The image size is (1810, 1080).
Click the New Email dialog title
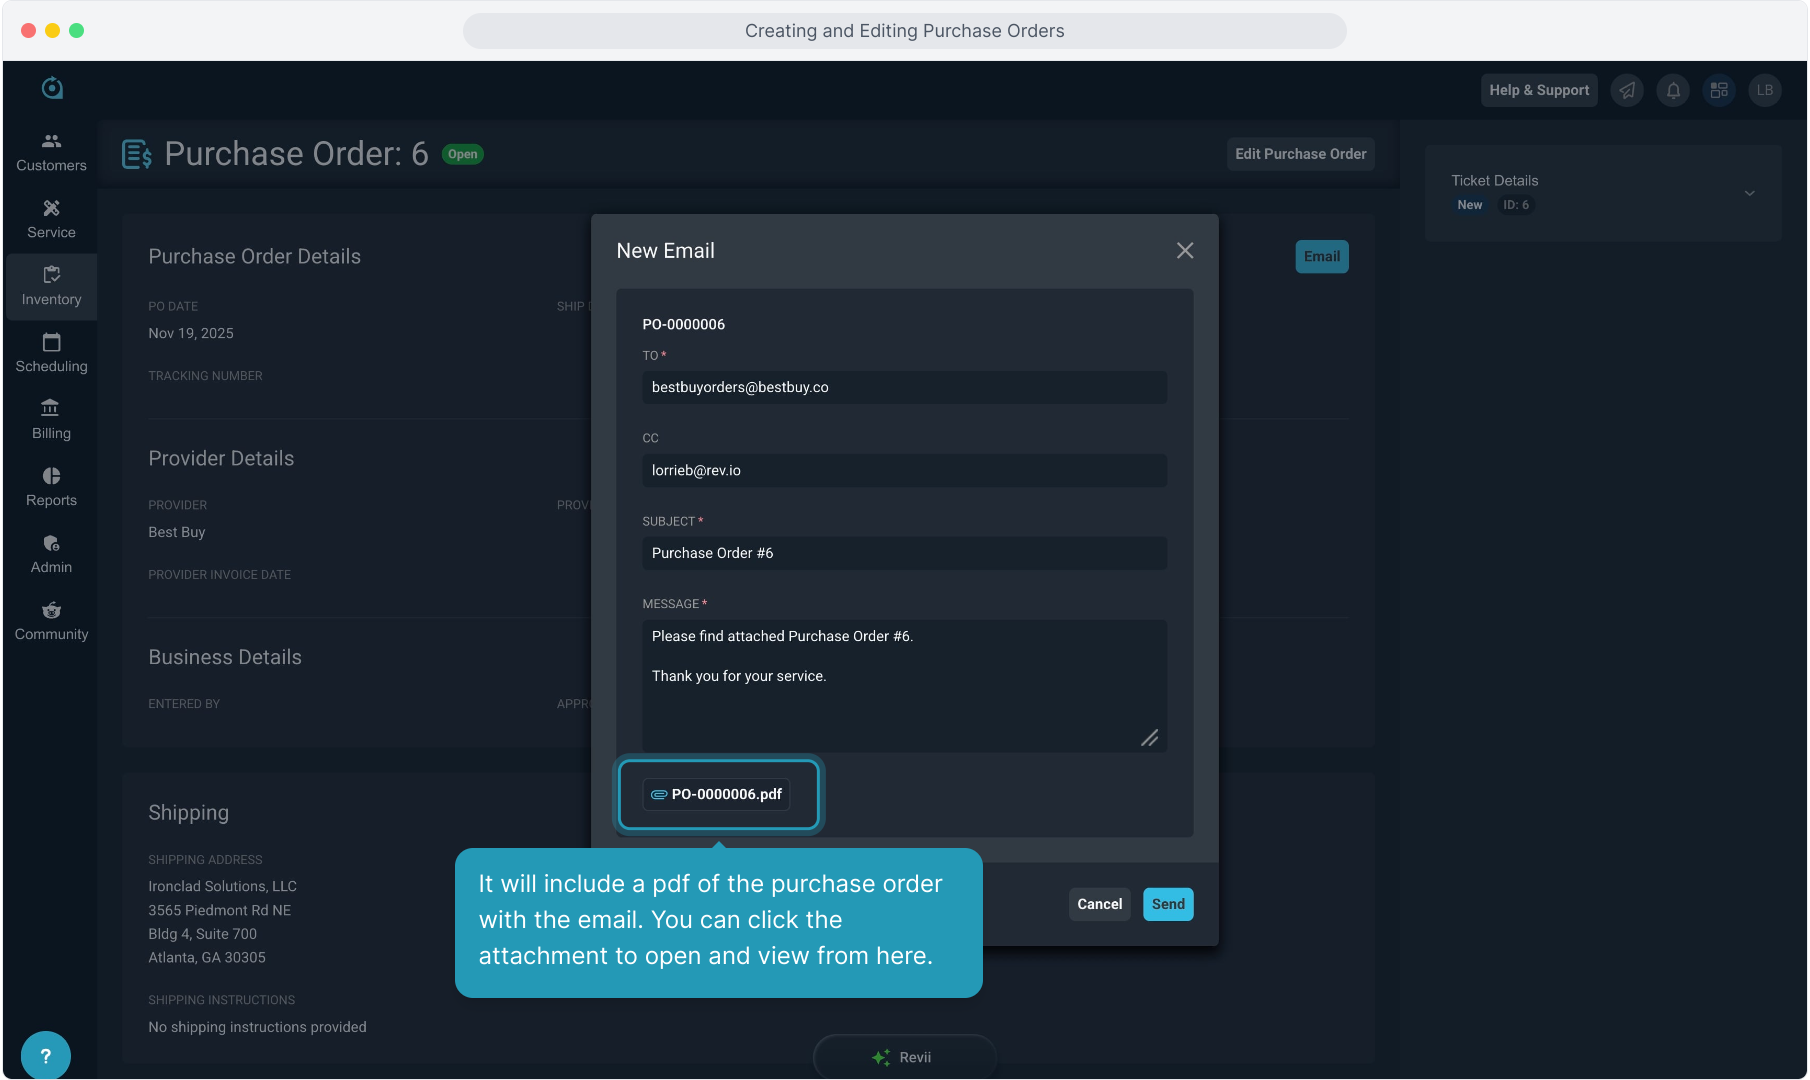pos(666,251)
